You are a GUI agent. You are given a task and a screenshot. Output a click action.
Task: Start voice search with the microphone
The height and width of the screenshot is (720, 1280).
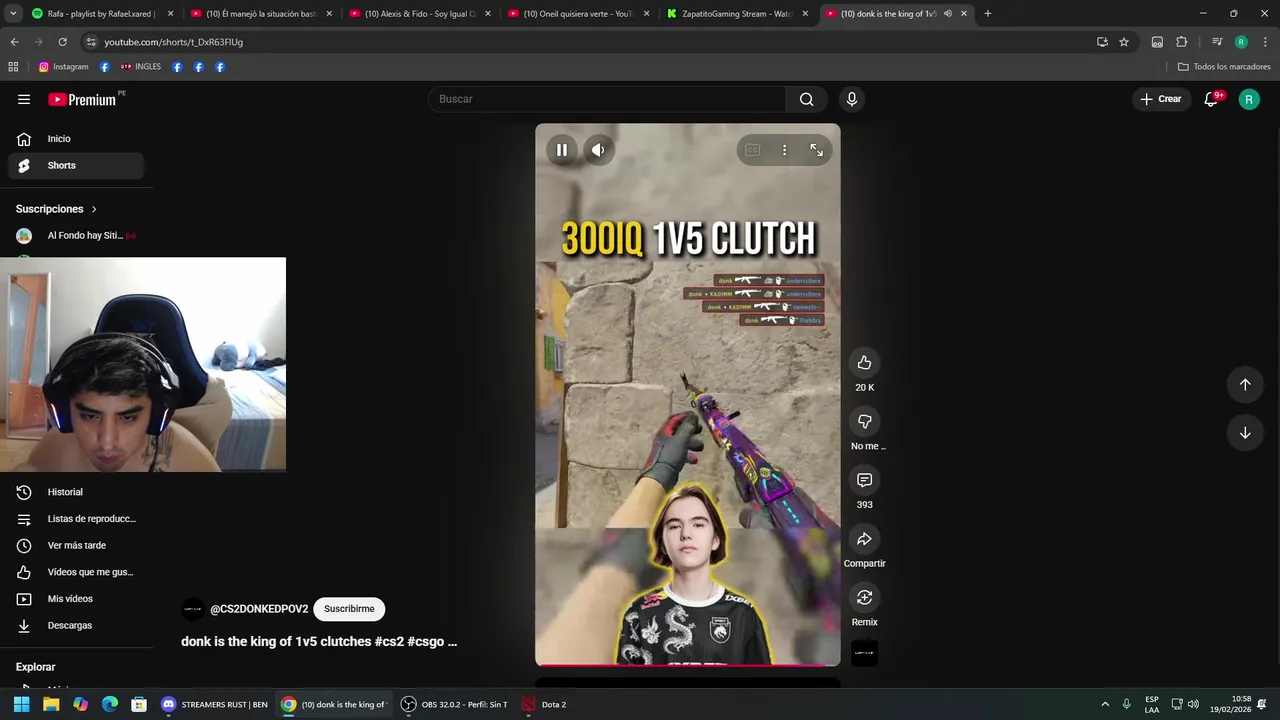pyautogui.click(x=852, y=99)
